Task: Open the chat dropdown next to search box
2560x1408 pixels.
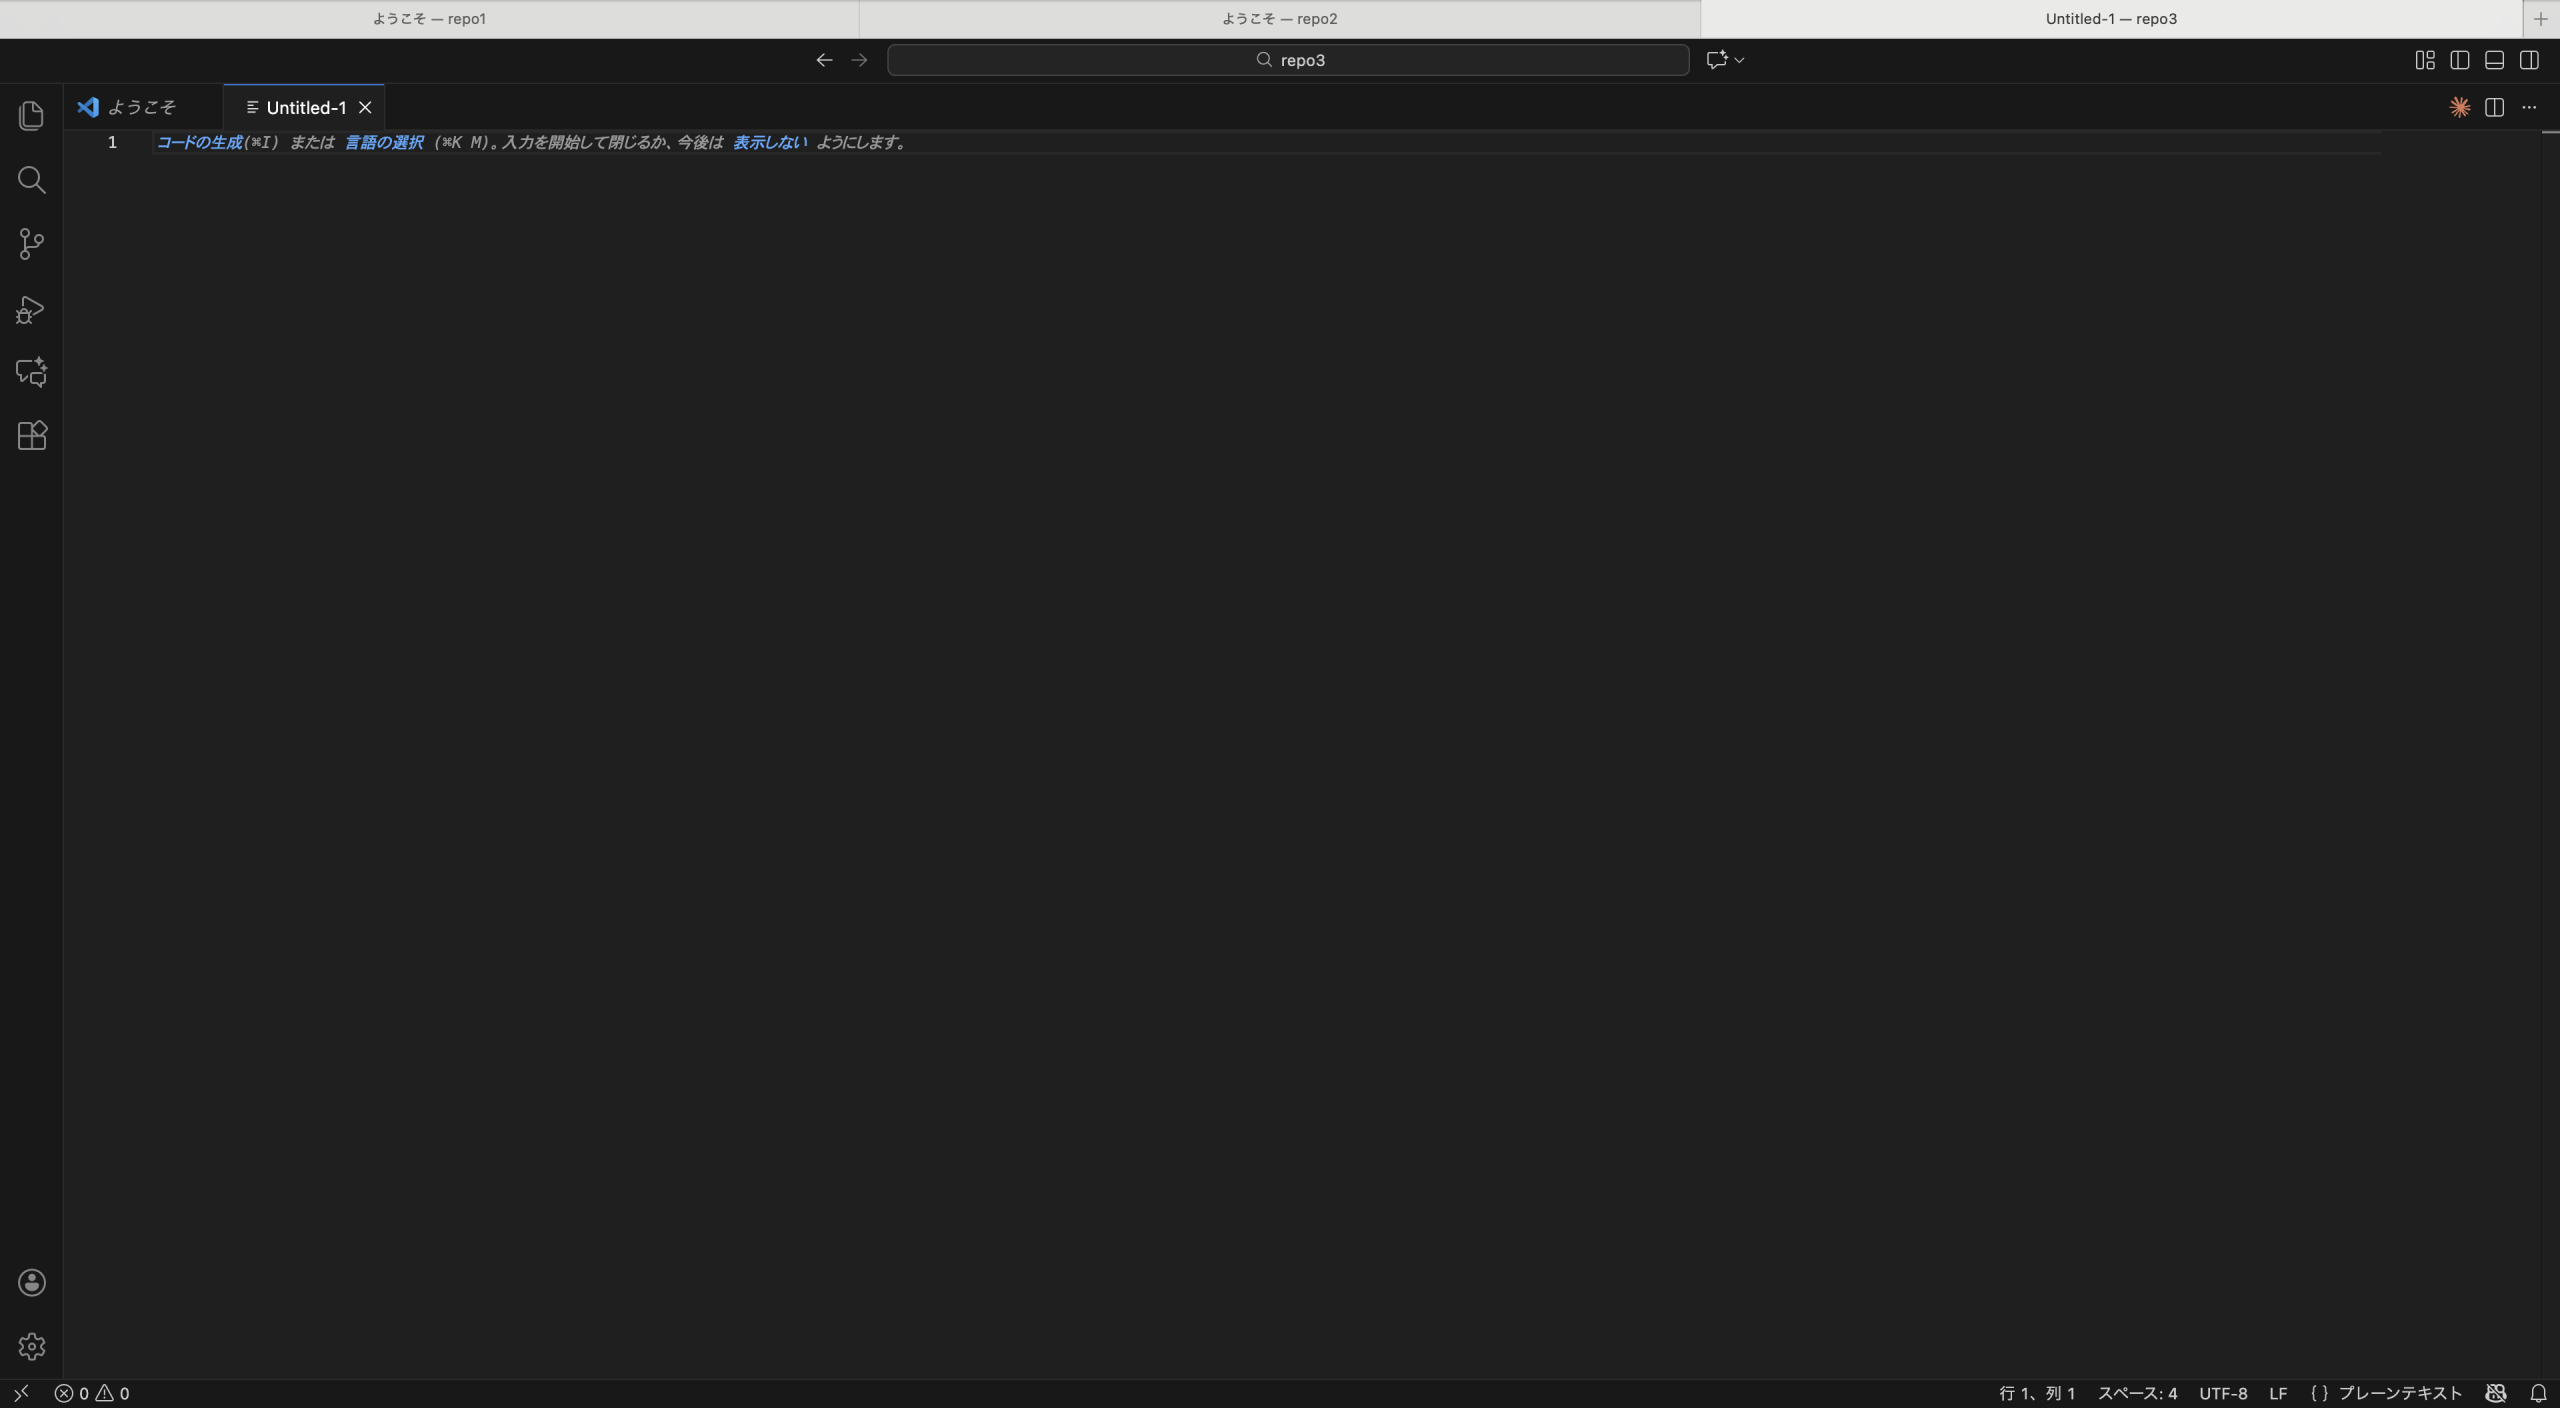Action: [x=1739, y=60]
